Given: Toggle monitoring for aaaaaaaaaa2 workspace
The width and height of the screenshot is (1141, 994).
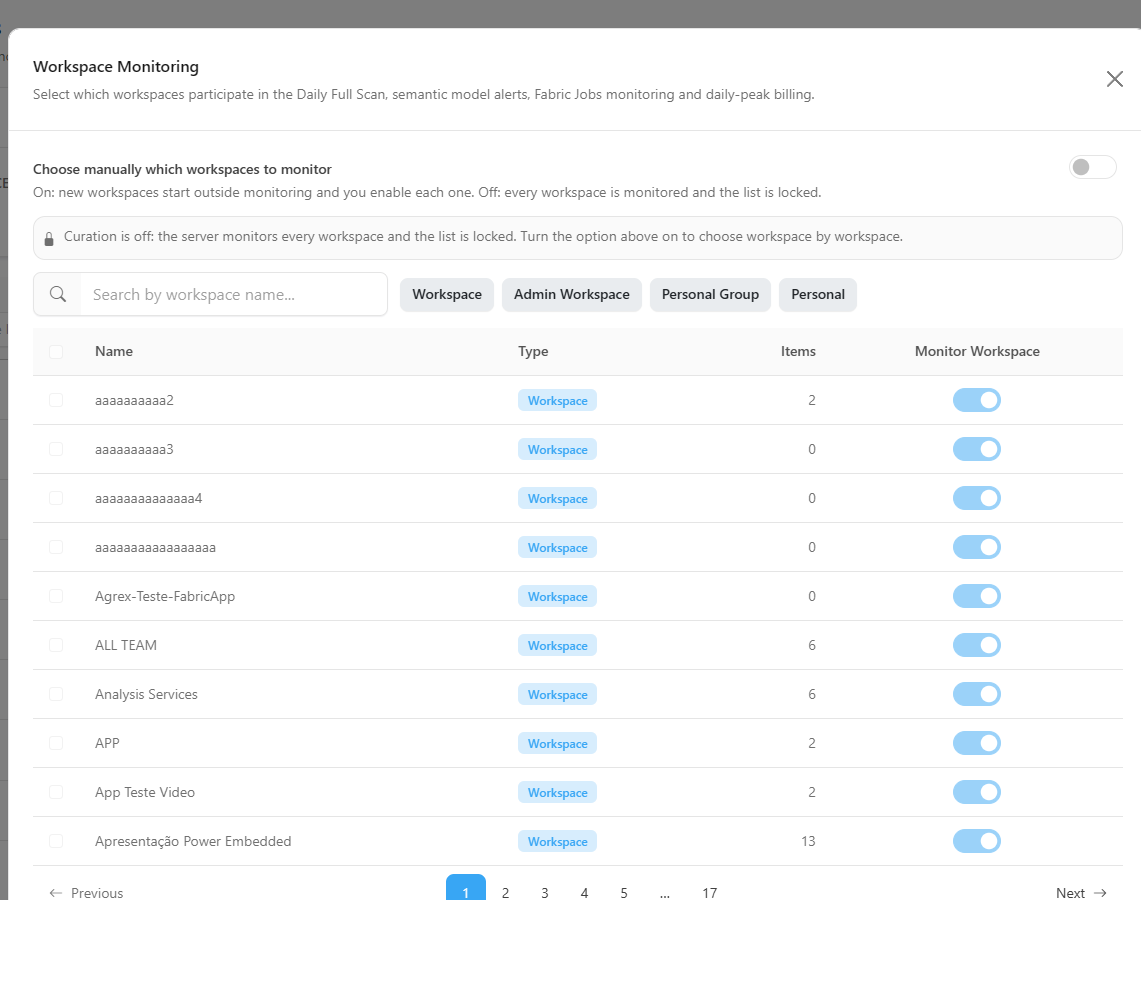Looking at the screenshot, I should pos(977,400).
